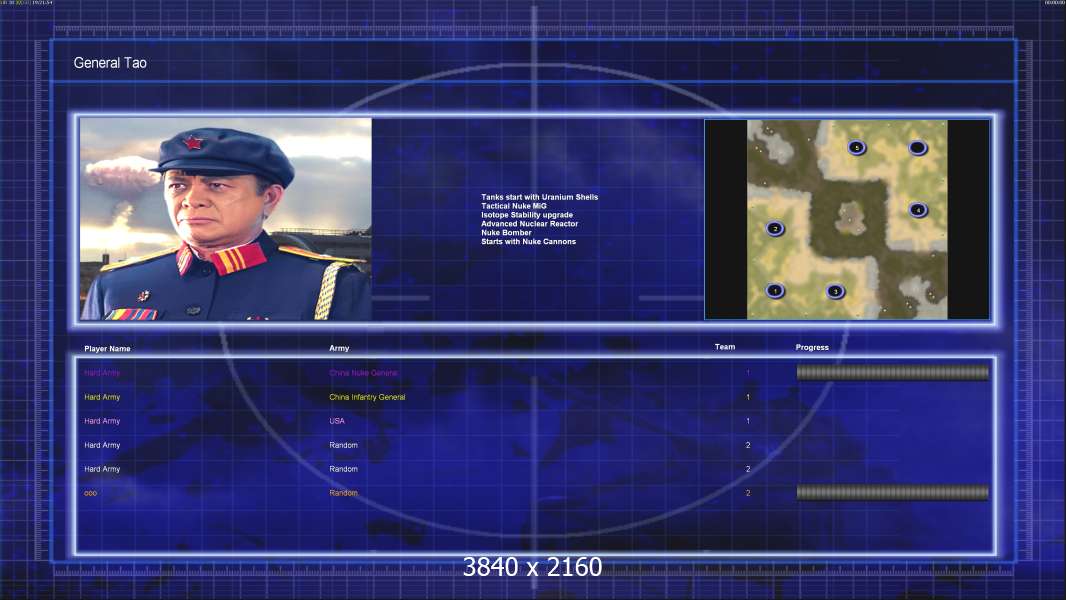Pick start position marker 3 on map
The height and width of the screenshot is (600, 1066).
point(836,292)
